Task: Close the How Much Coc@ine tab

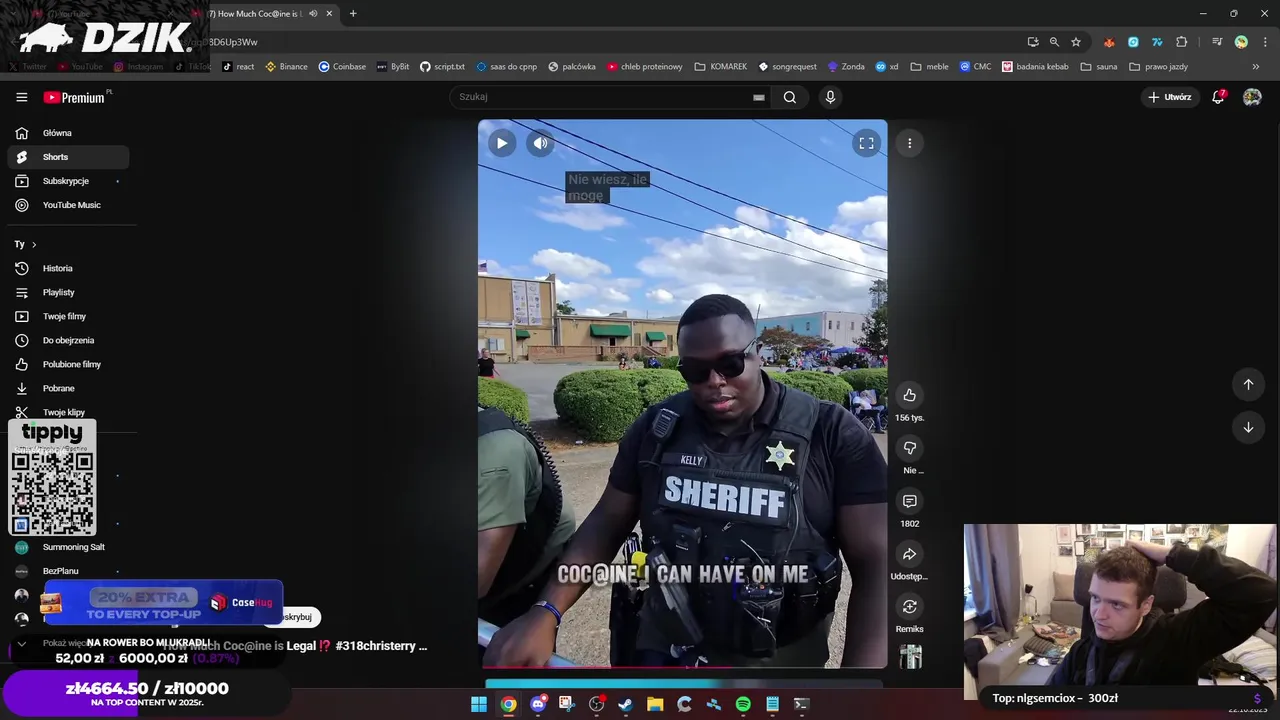Action: 329,13
